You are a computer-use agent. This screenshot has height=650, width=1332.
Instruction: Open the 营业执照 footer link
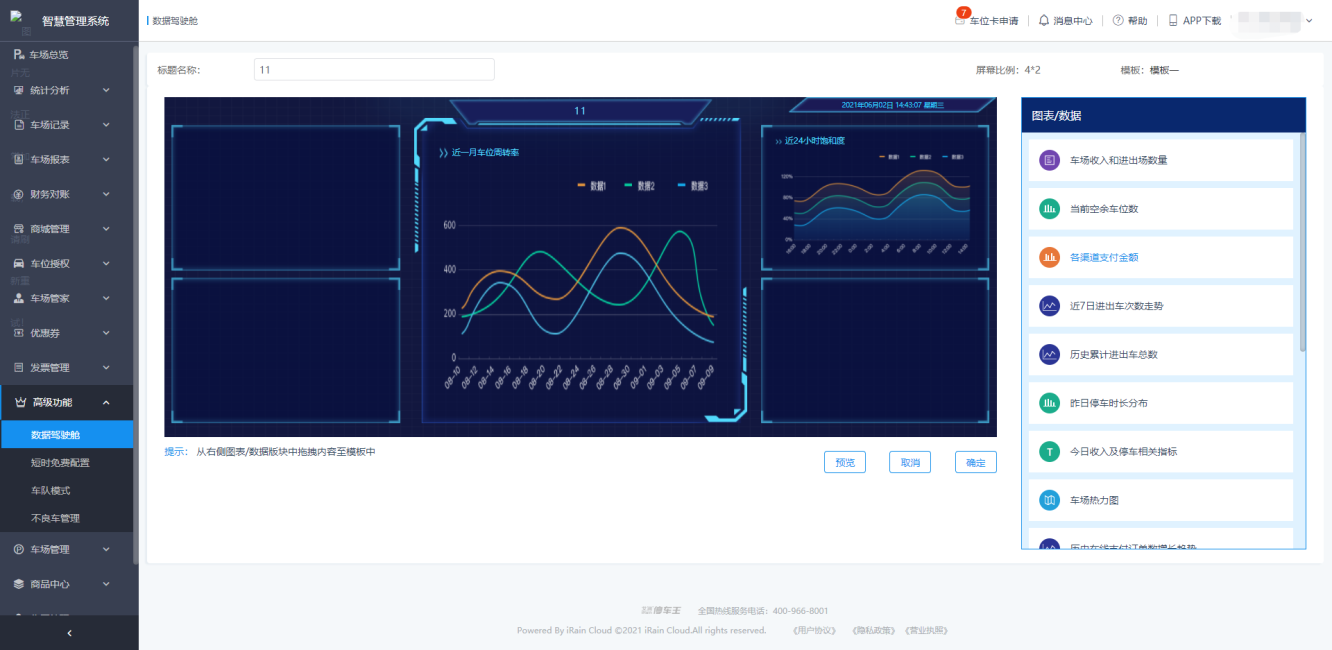click(925, 631)
